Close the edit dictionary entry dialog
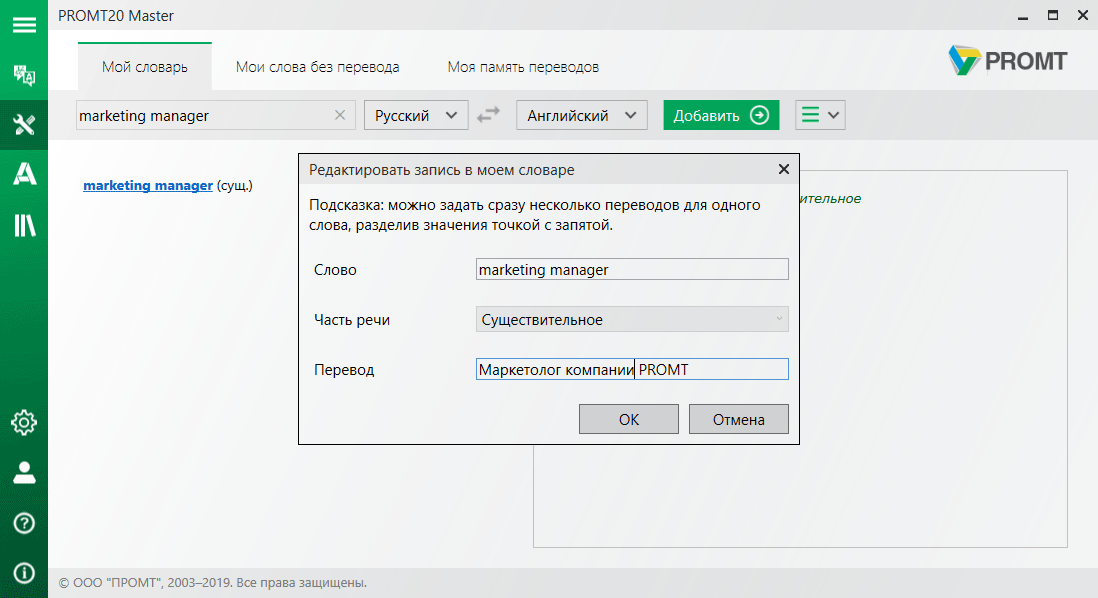 tap(784, 169)
